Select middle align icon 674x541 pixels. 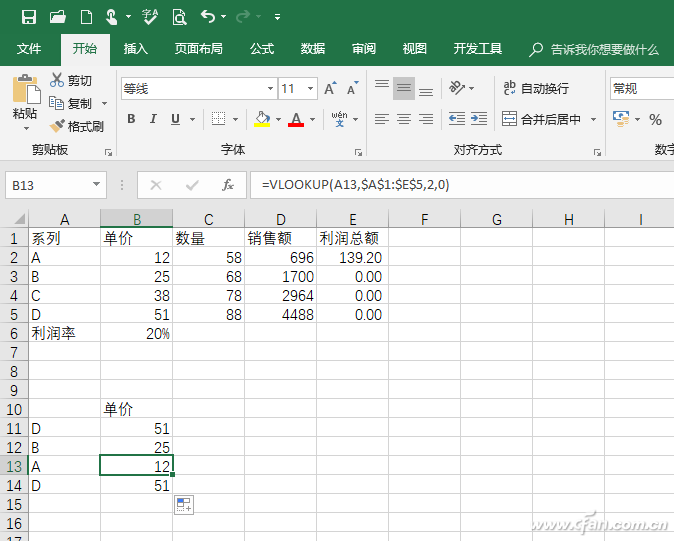pyautogui.click(x=404, y=89)
